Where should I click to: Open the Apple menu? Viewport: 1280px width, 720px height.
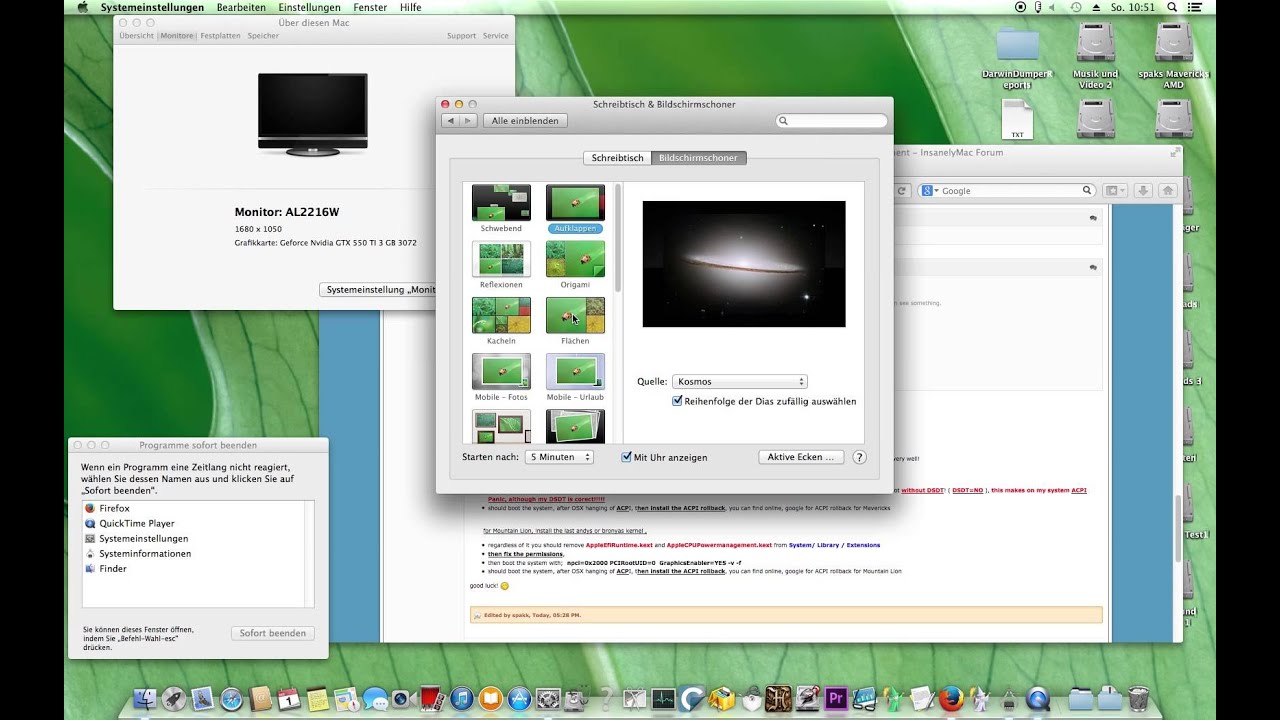coord(82,7)
